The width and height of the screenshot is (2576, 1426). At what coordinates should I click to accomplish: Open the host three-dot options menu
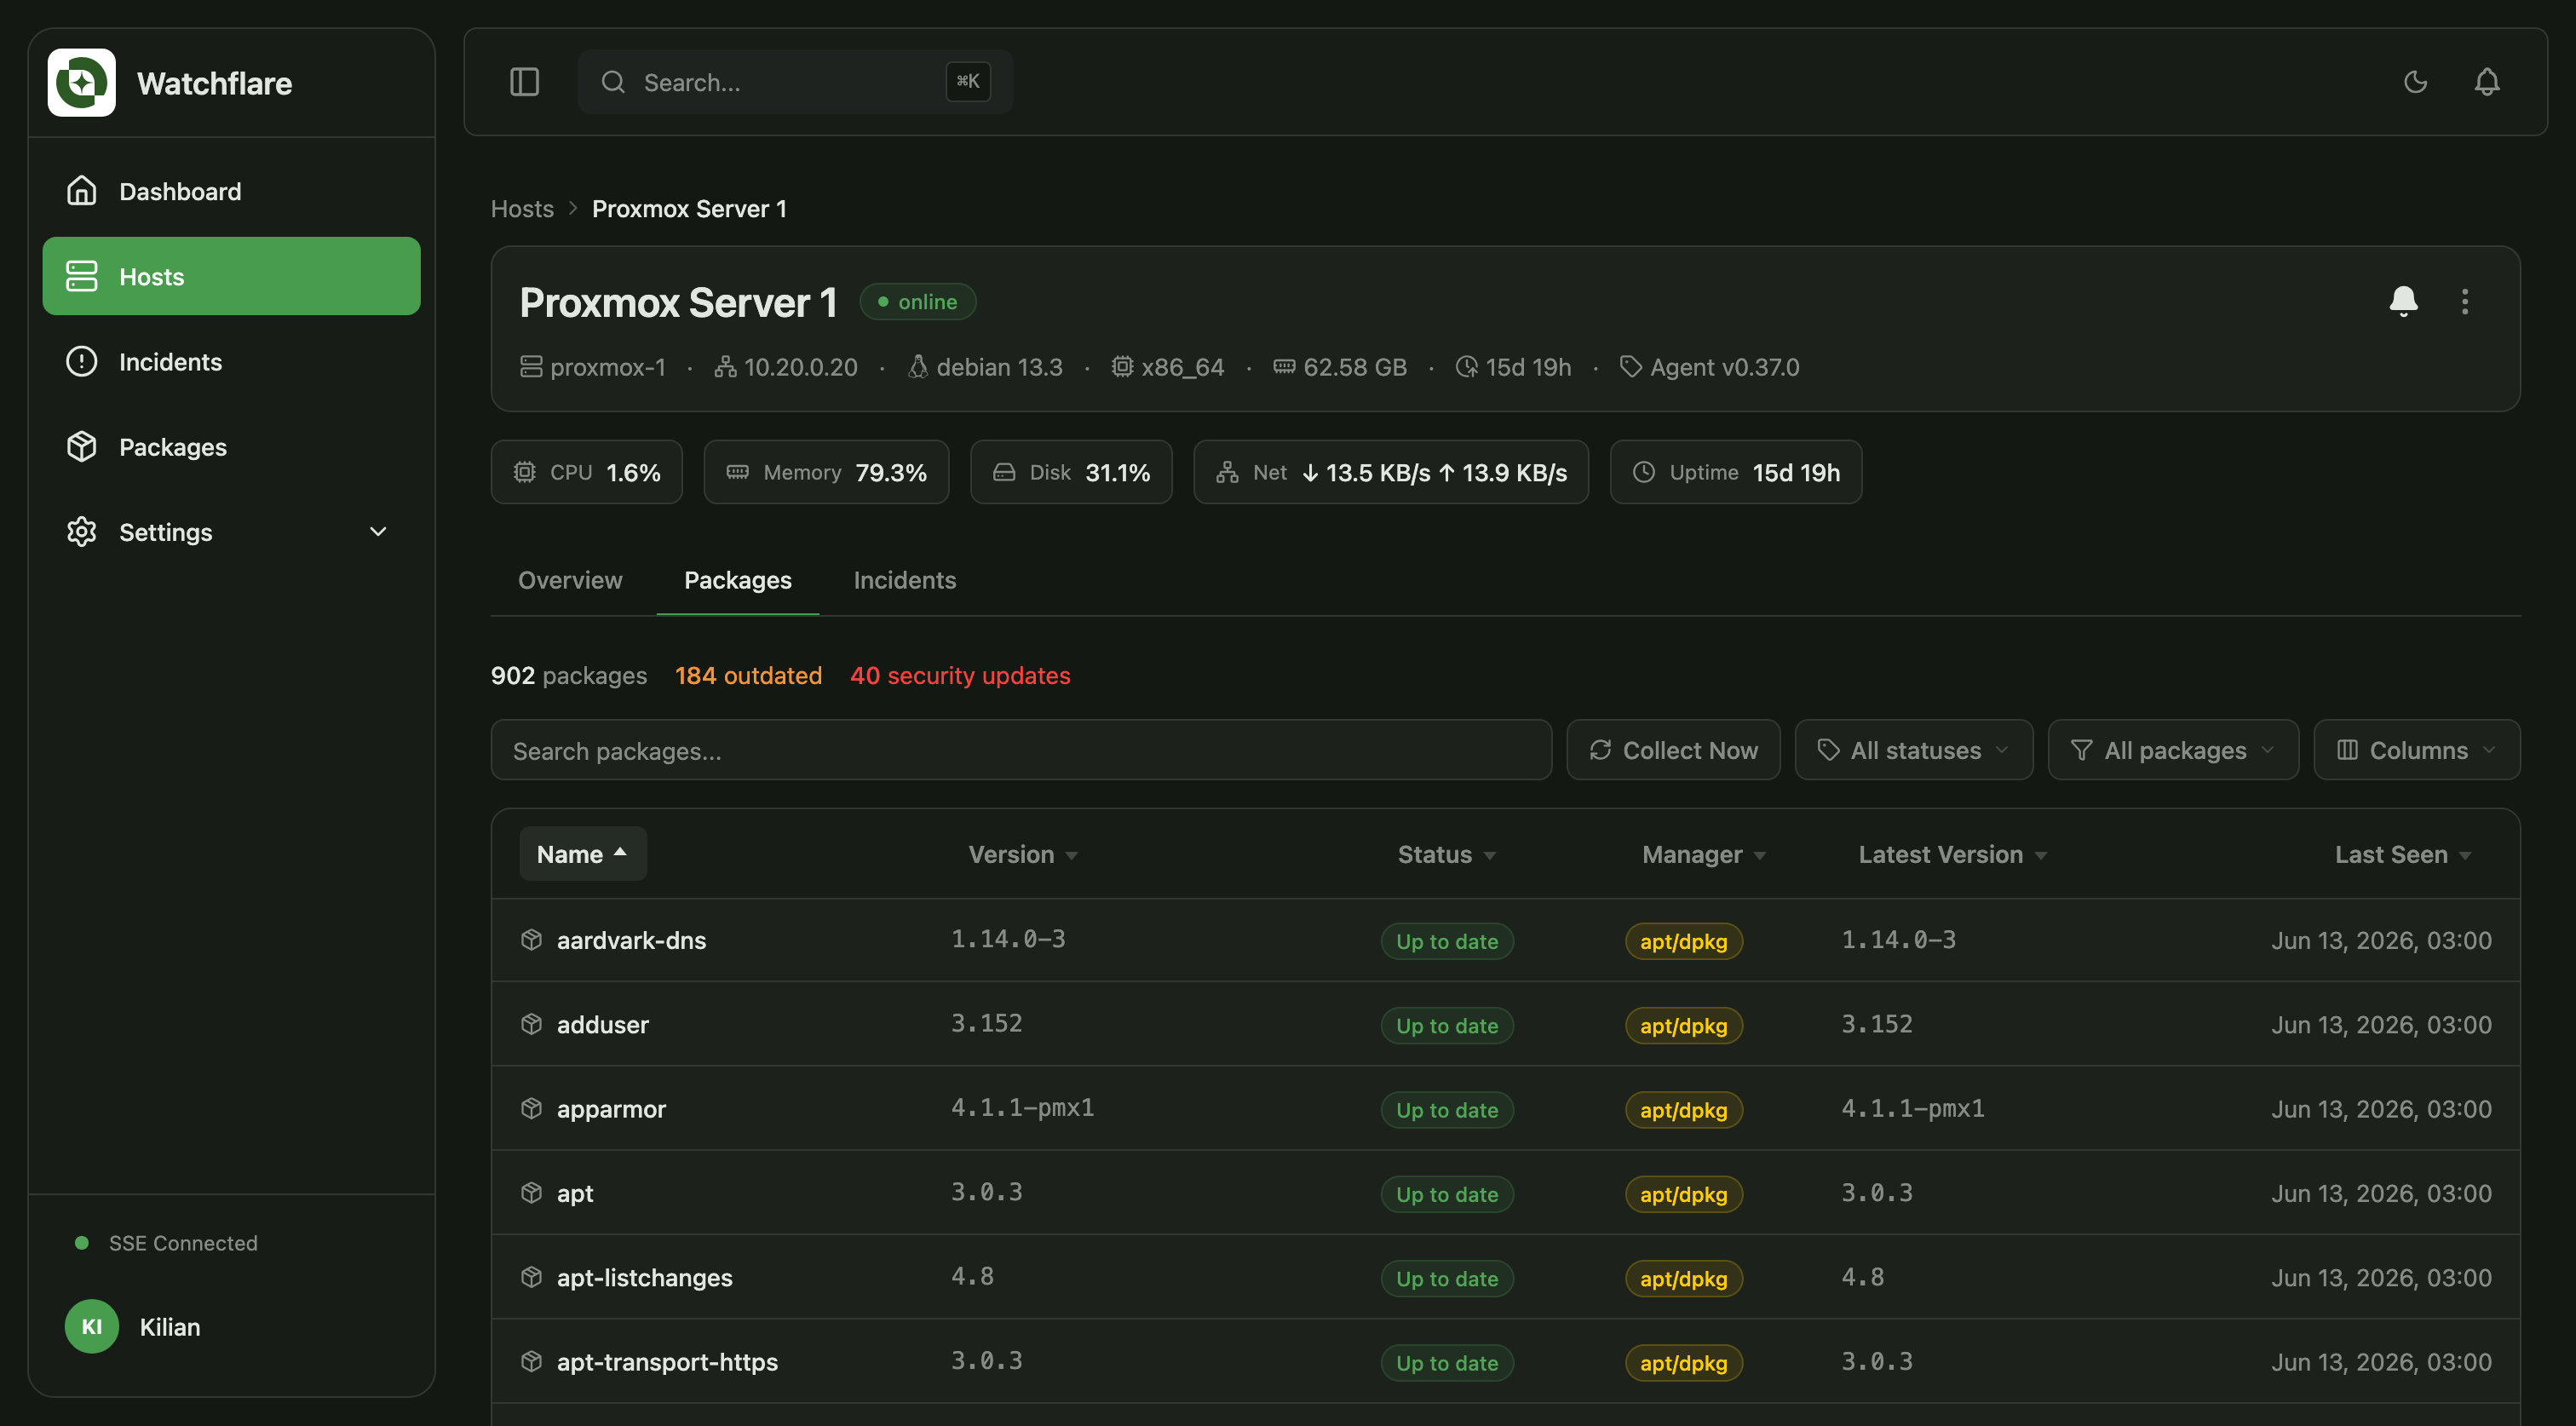click(x=2464, y=301)
